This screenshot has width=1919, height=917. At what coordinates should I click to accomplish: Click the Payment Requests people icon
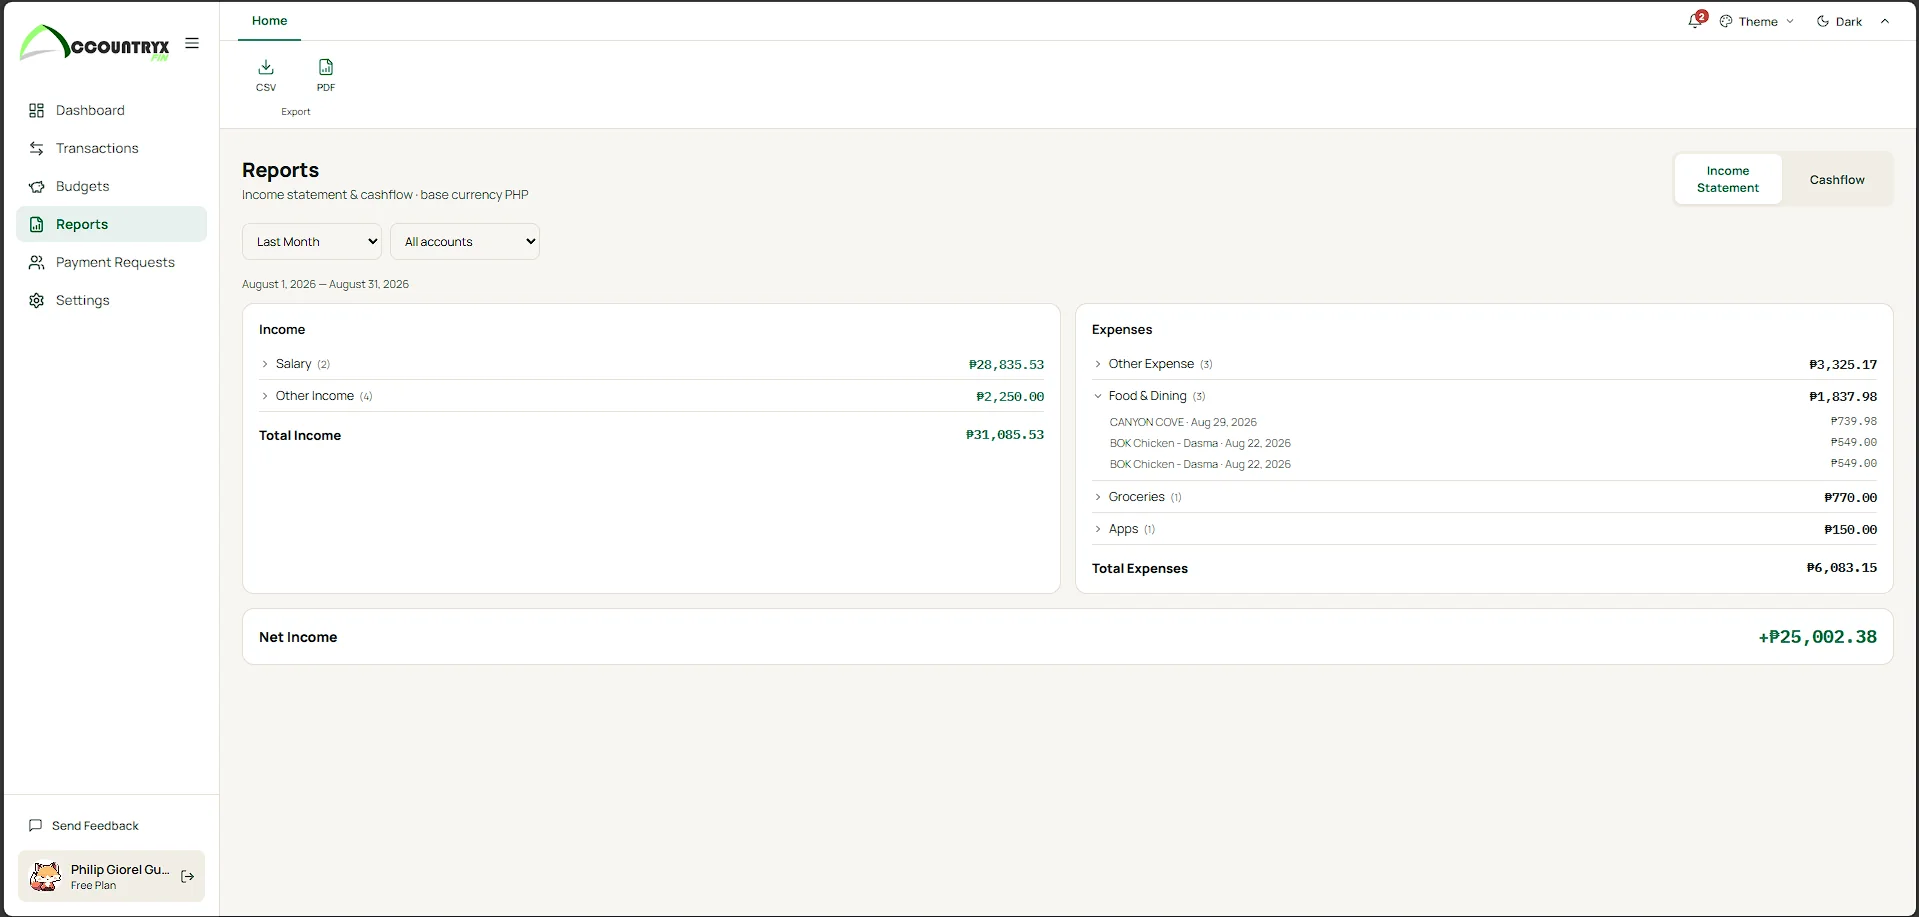point(37,262)
